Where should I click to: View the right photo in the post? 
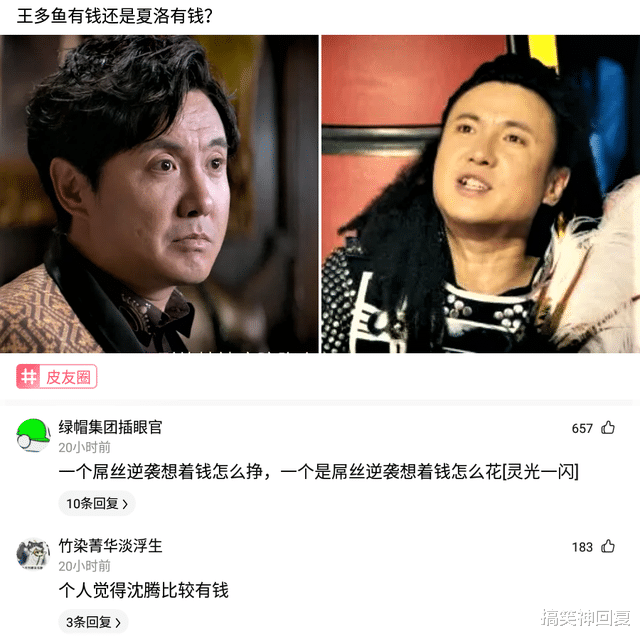click(x=481, y=194)
